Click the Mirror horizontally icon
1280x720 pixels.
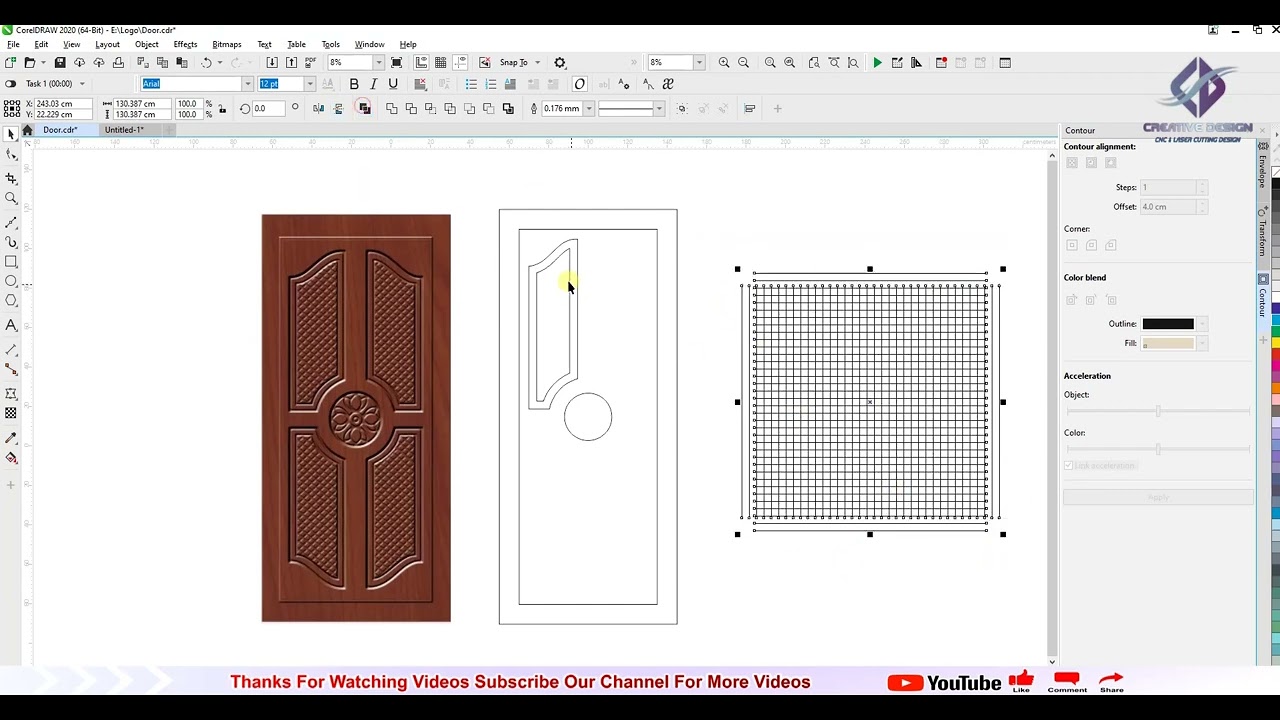point(318,109)
